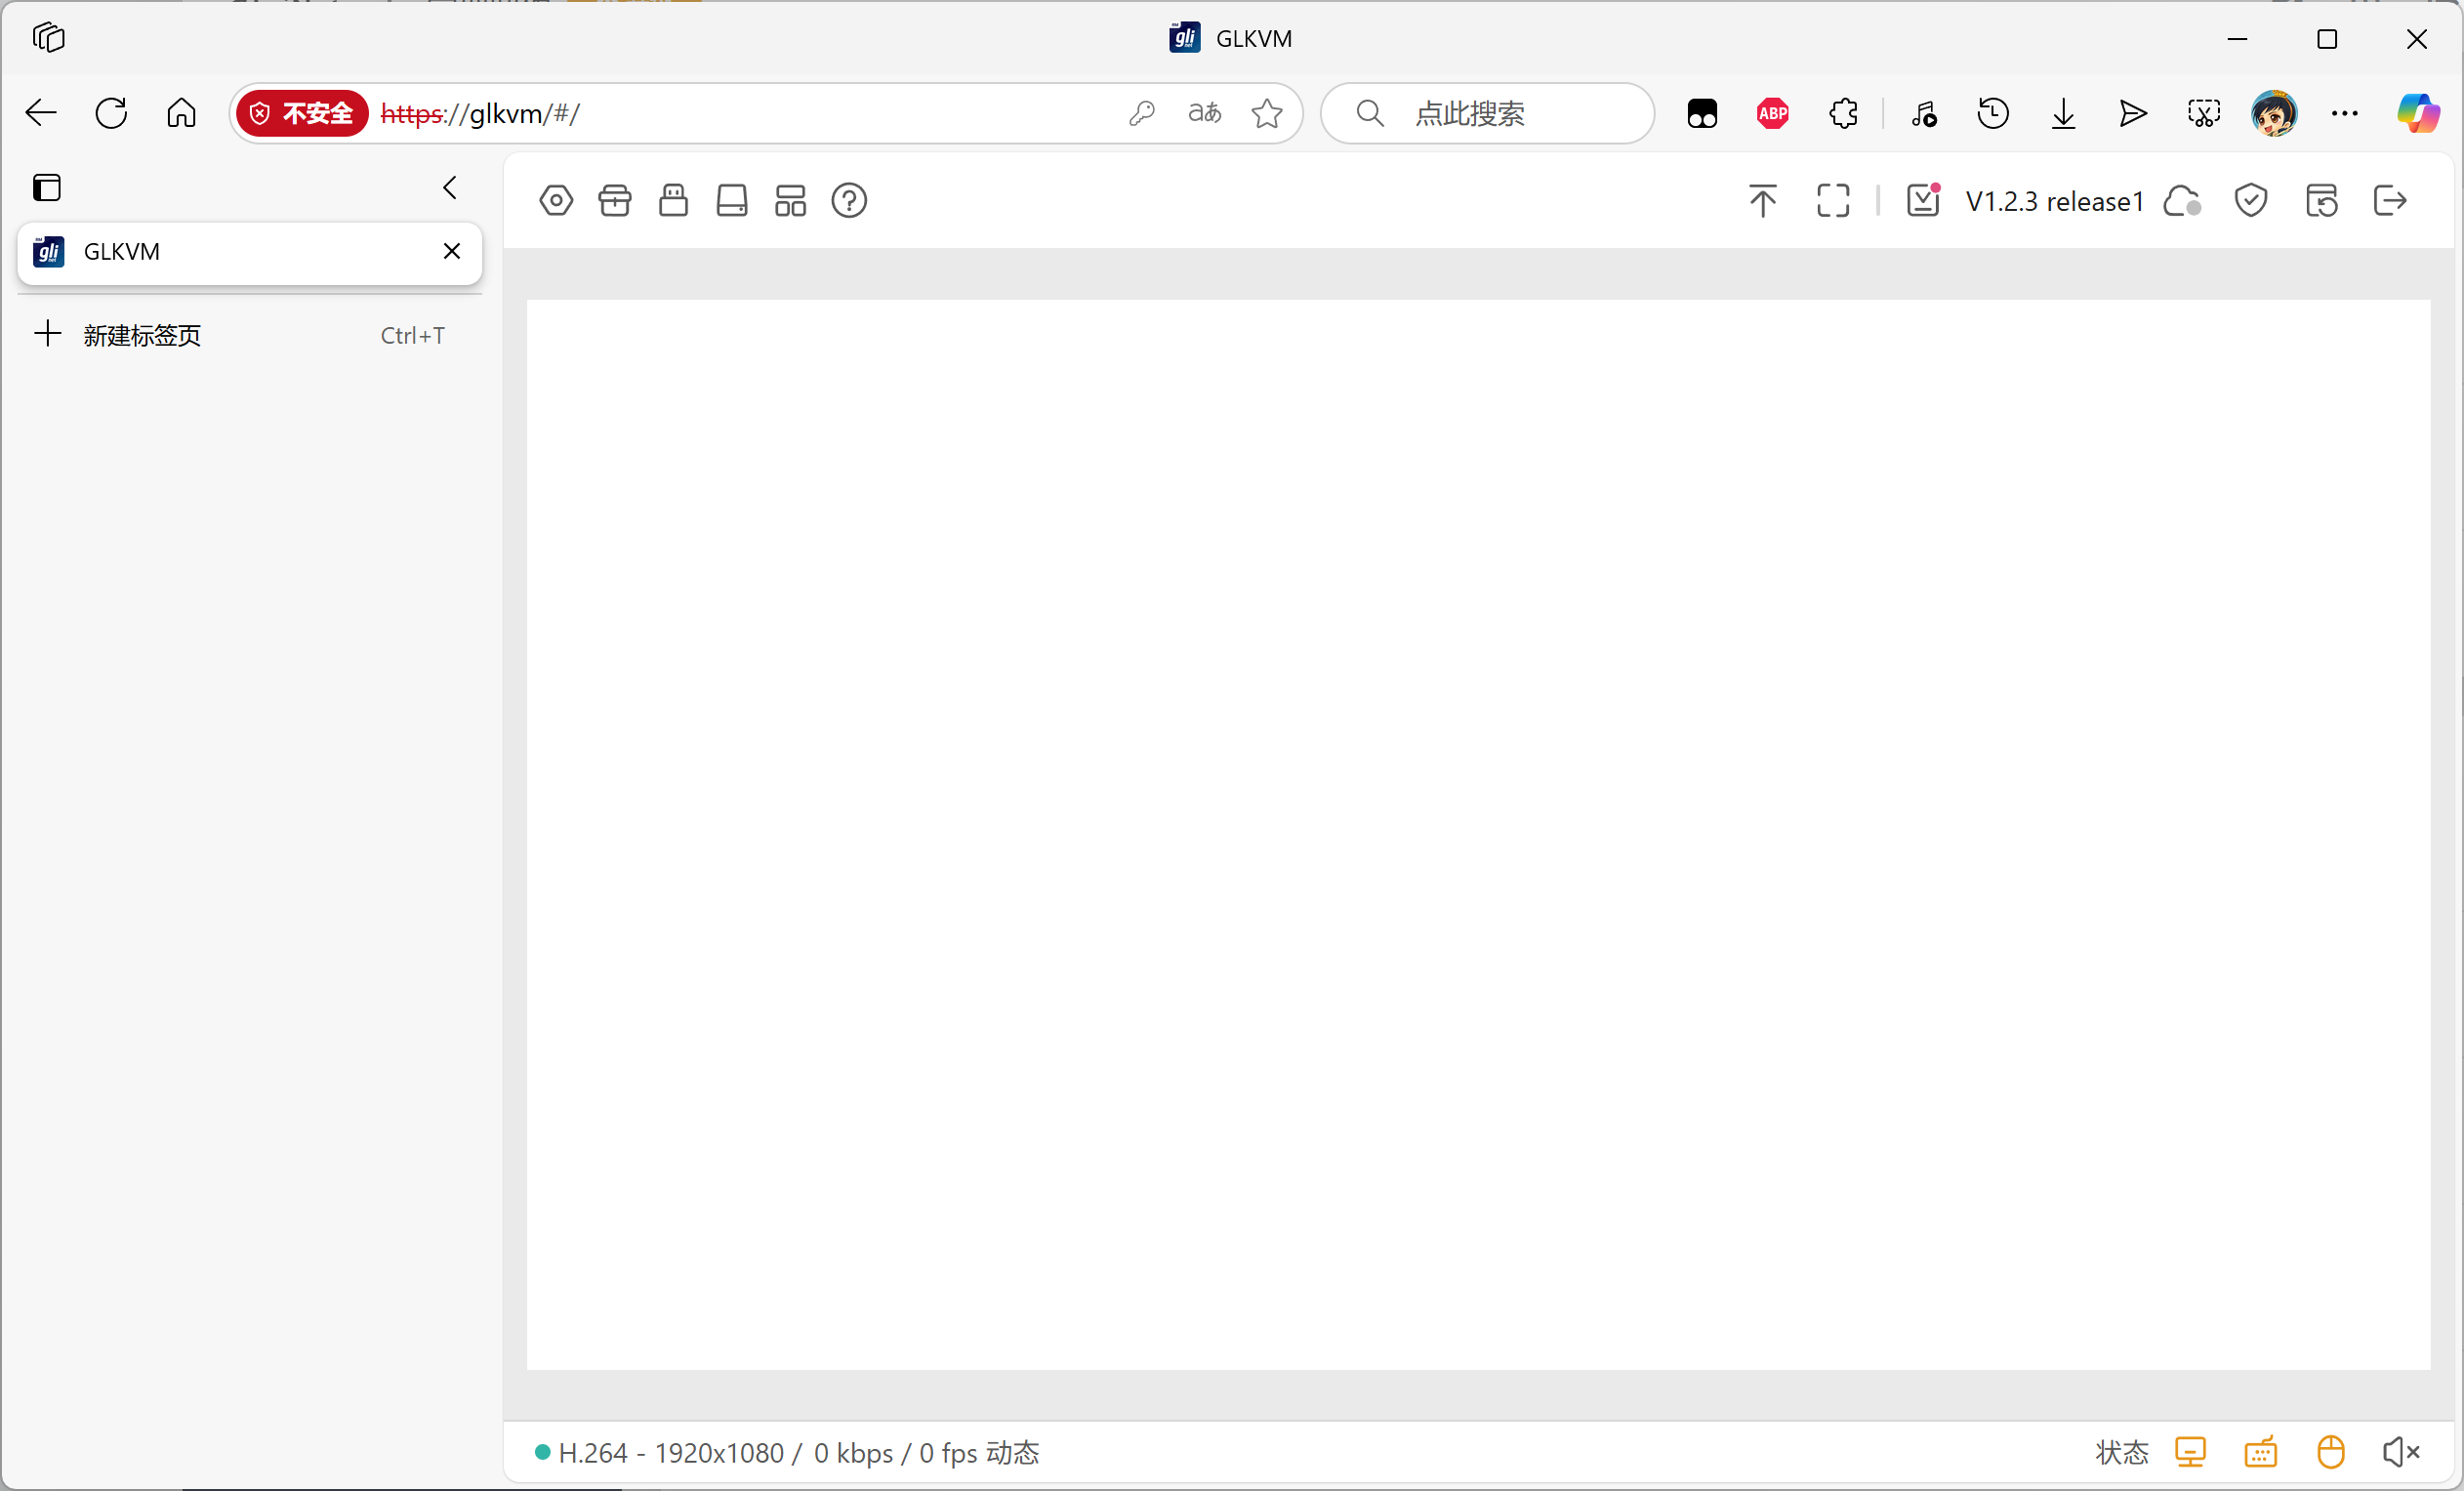Screen dimensions: 2464x1491
Task: Collapse the vertical tabs pane chevron
Action: click(x=450, y=188)
